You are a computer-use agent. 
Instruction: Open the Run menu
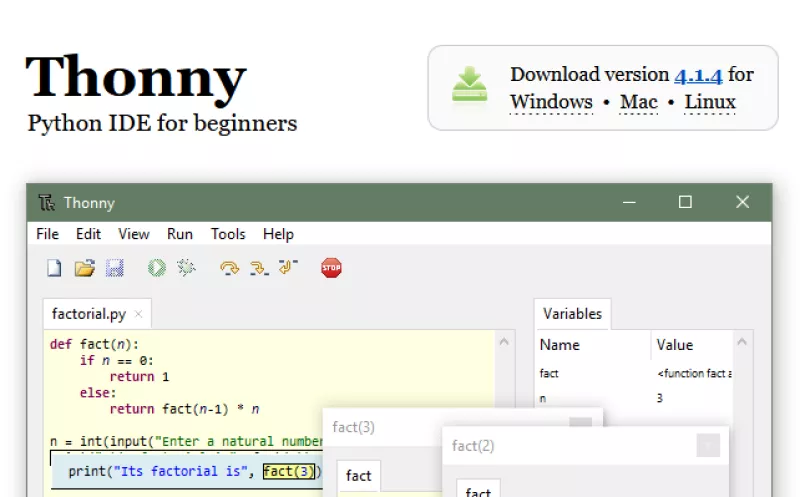pos(180,234)
